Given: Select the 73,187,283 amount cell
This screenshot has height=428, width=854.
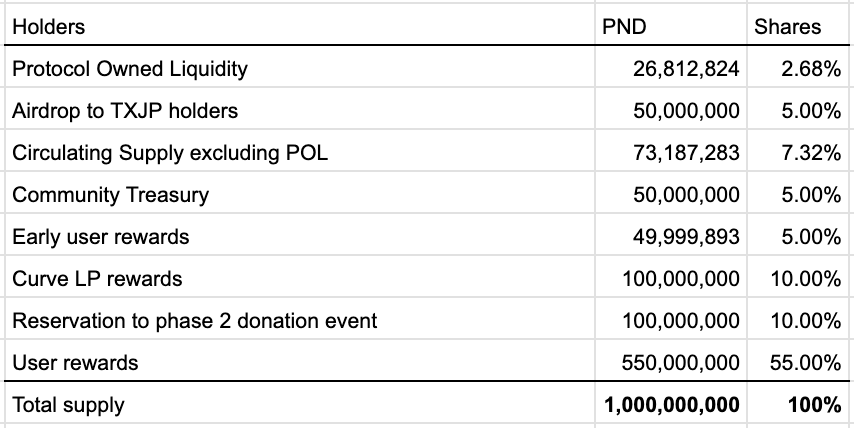Looking at the screenshot, I should [x=686, y=153].
